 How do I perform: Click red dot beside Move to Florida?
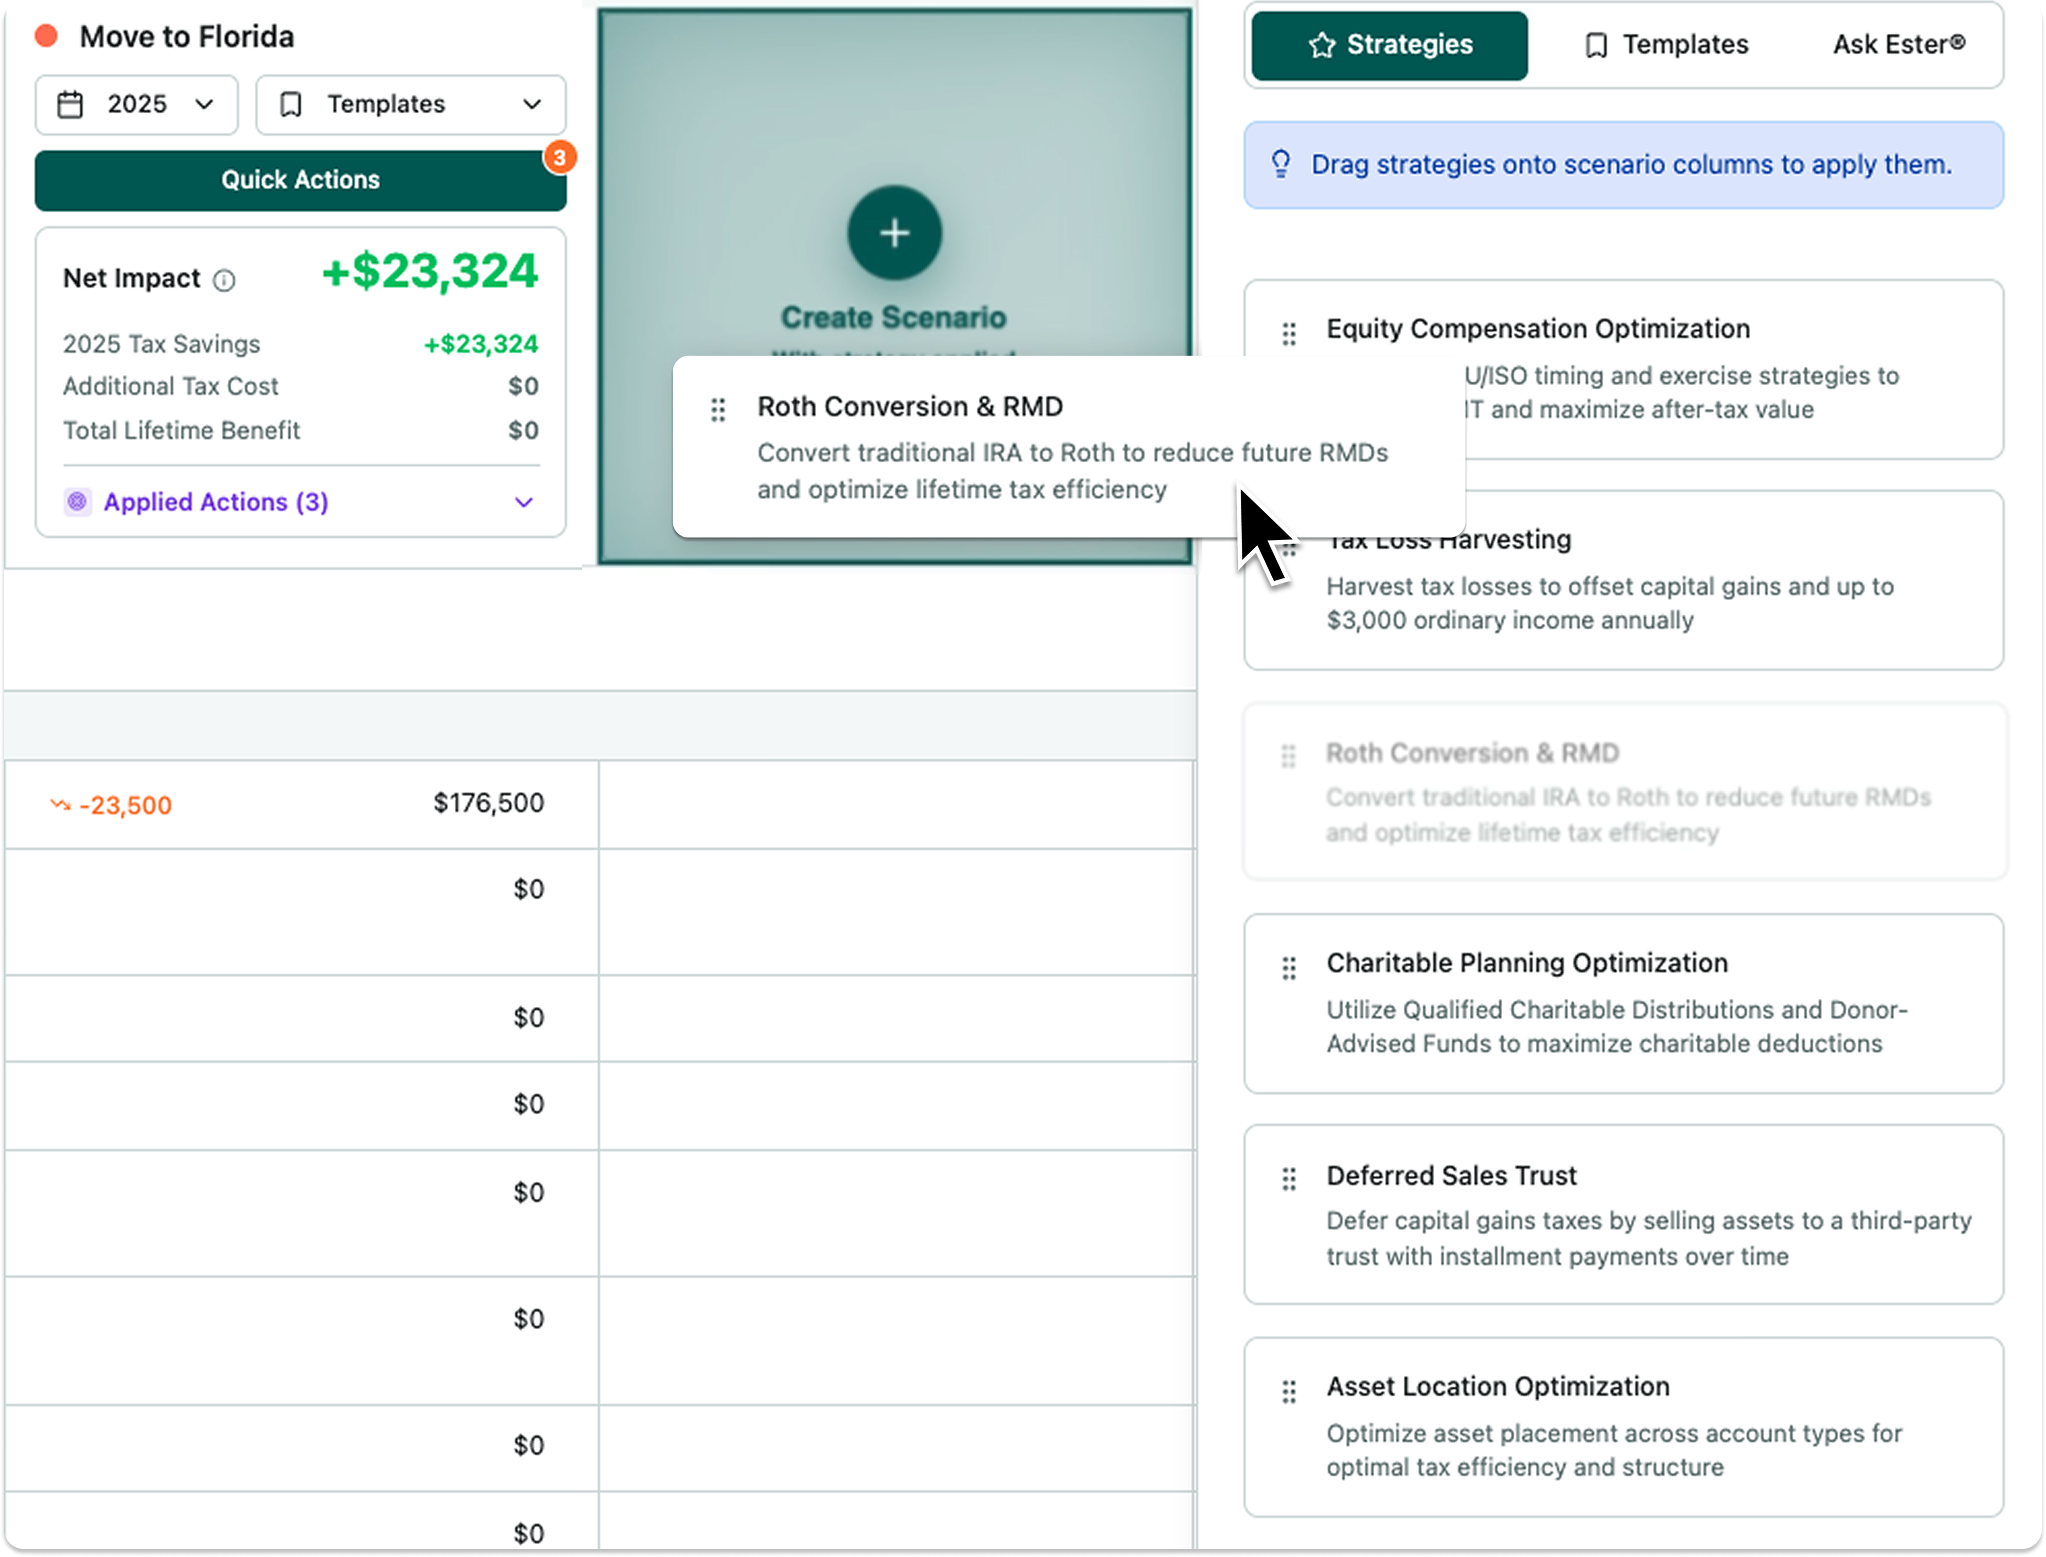pyautogui.click(x=46, y=37)
